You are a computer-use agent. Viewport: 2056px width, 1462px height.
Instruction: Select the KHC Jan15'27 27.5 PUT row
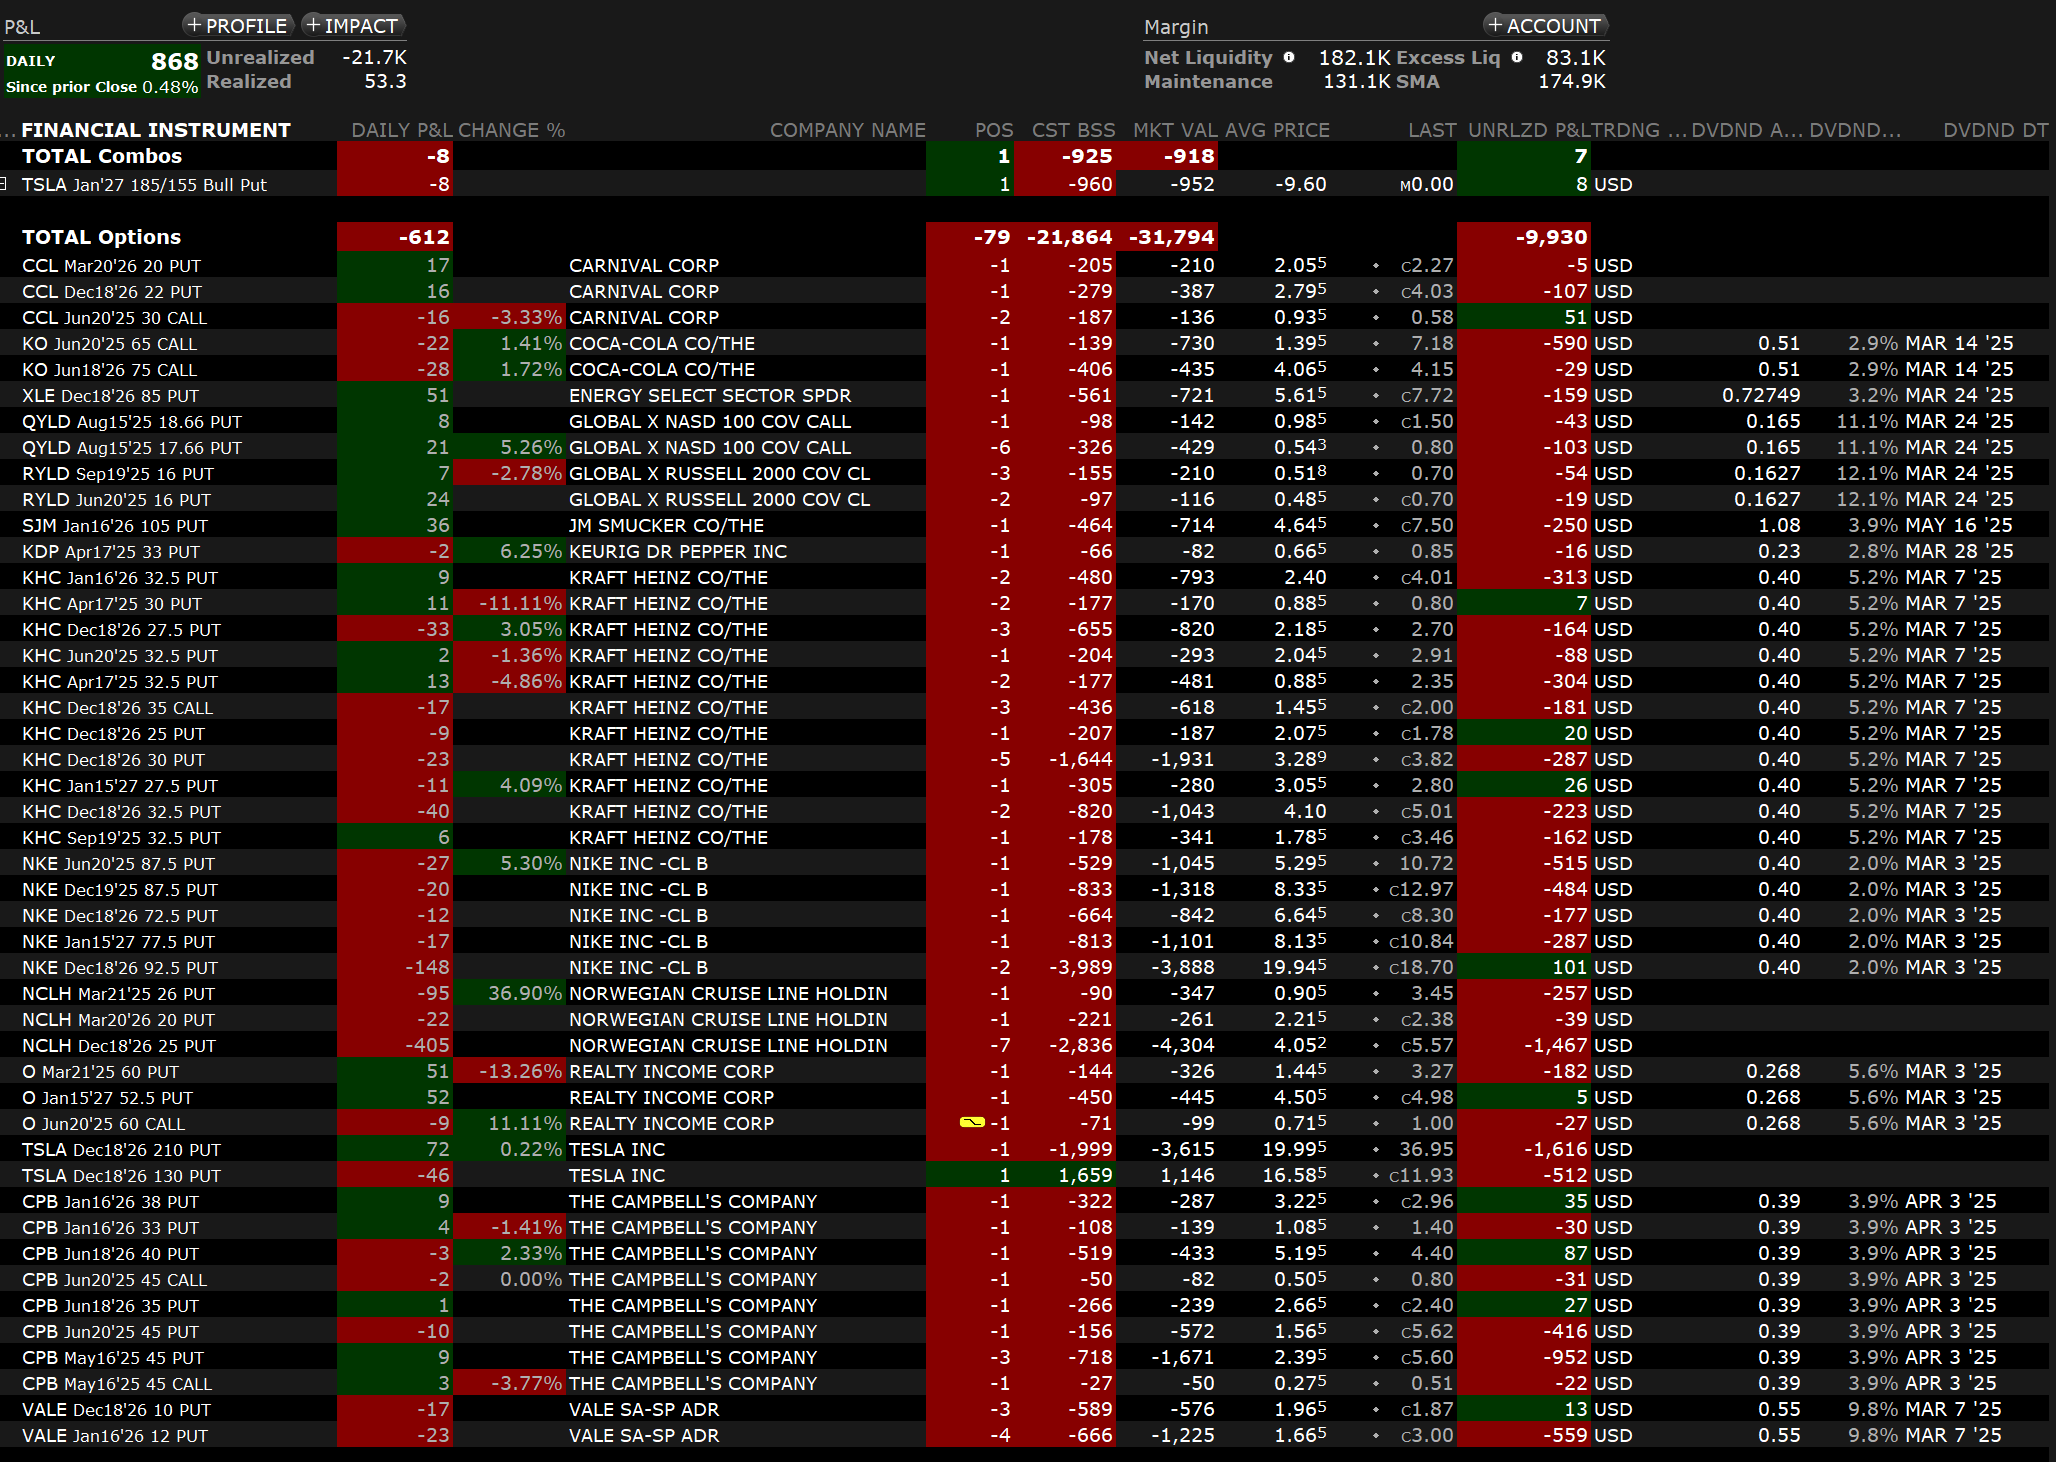[1024, 785]
